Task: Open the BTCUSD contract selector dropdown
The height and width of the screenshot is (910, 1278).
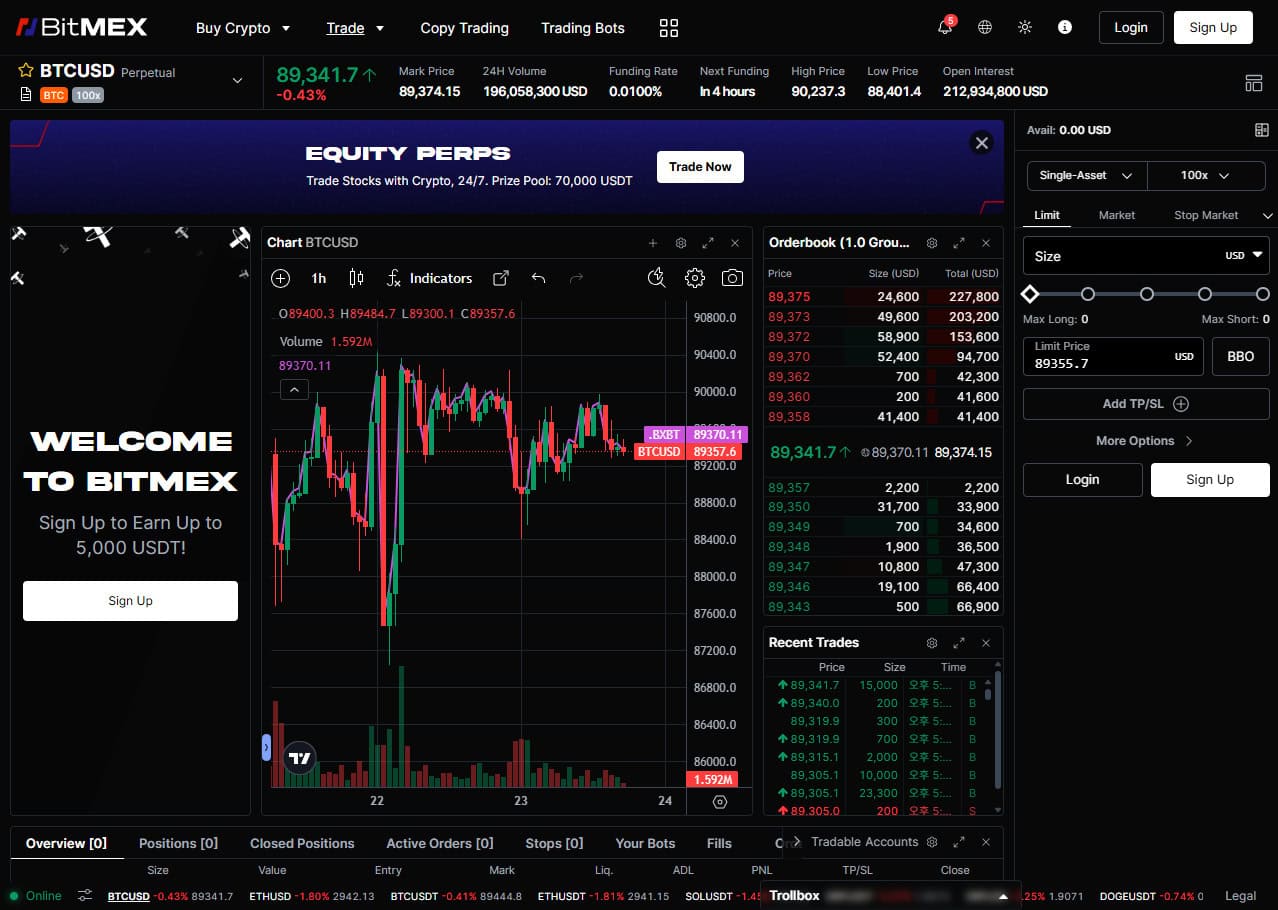Action: [237, 80]
